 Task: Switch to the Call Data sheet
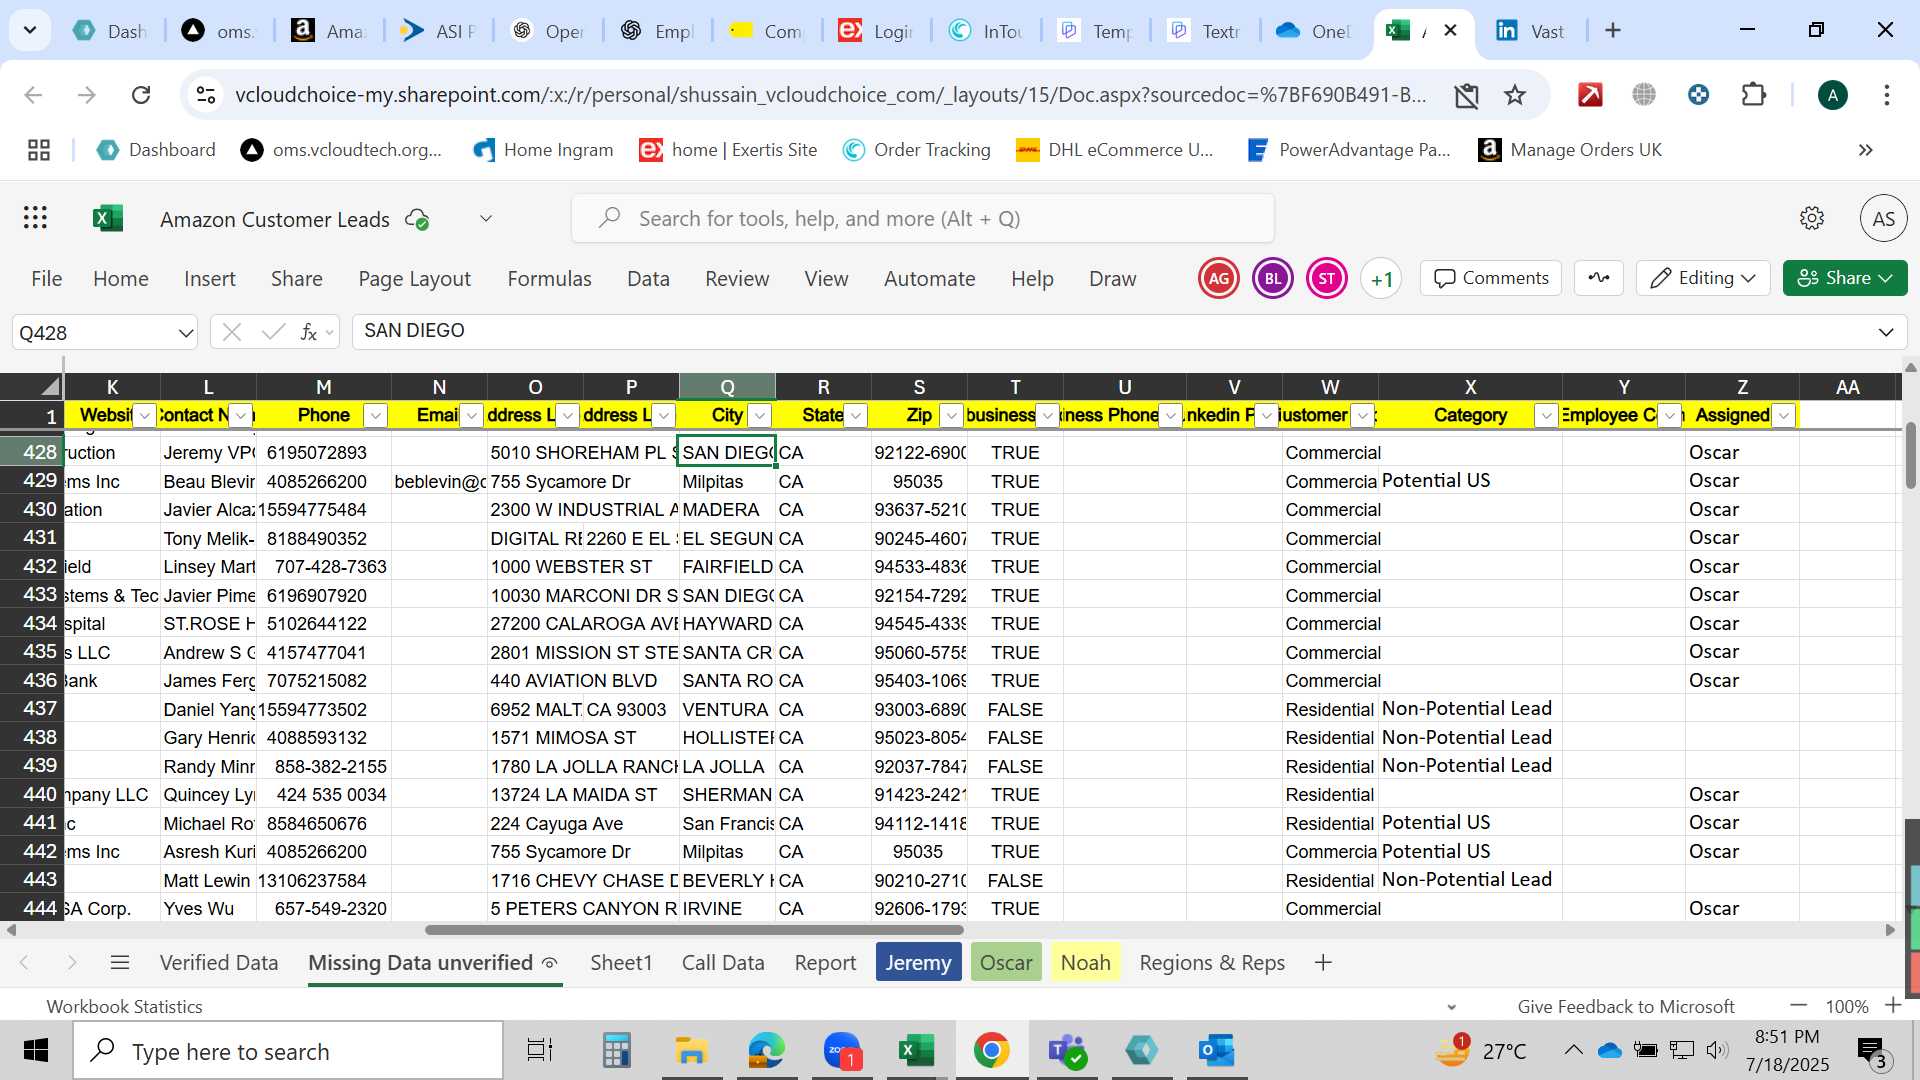pos(723,963)
